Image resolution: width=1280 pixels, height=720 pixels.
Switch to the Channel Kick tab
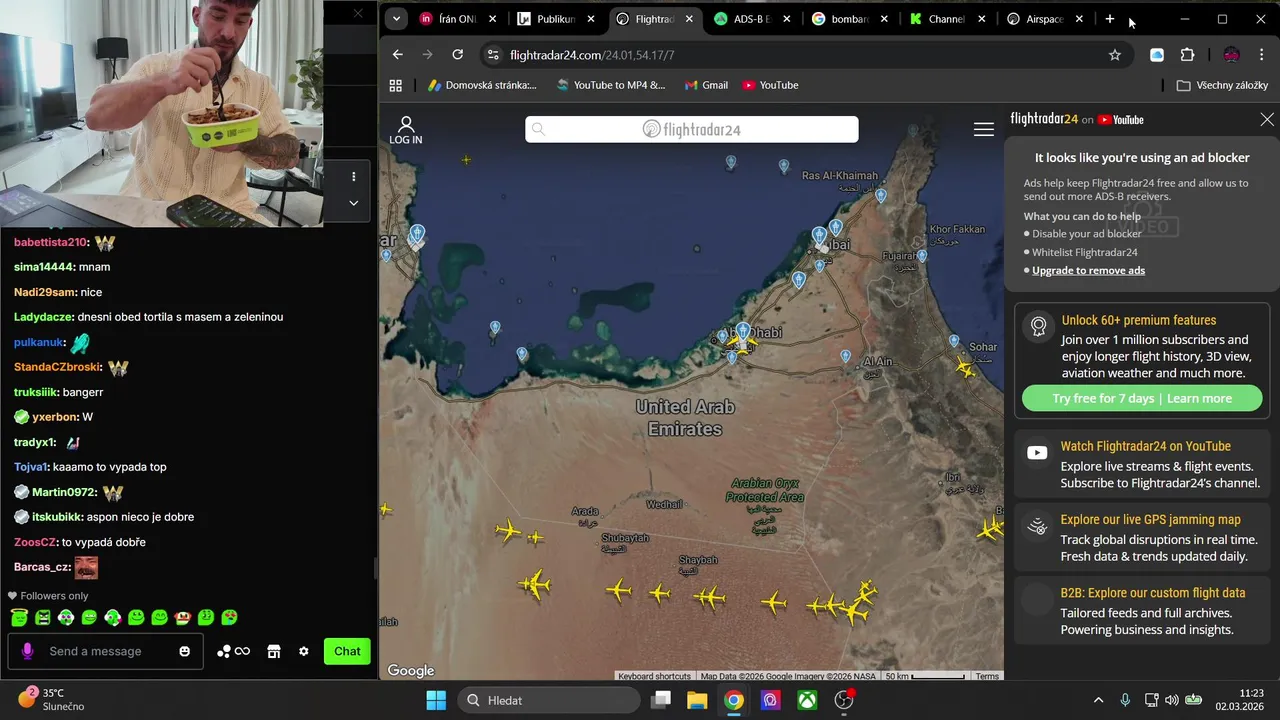pyautogui.click(x=948, y=19)
